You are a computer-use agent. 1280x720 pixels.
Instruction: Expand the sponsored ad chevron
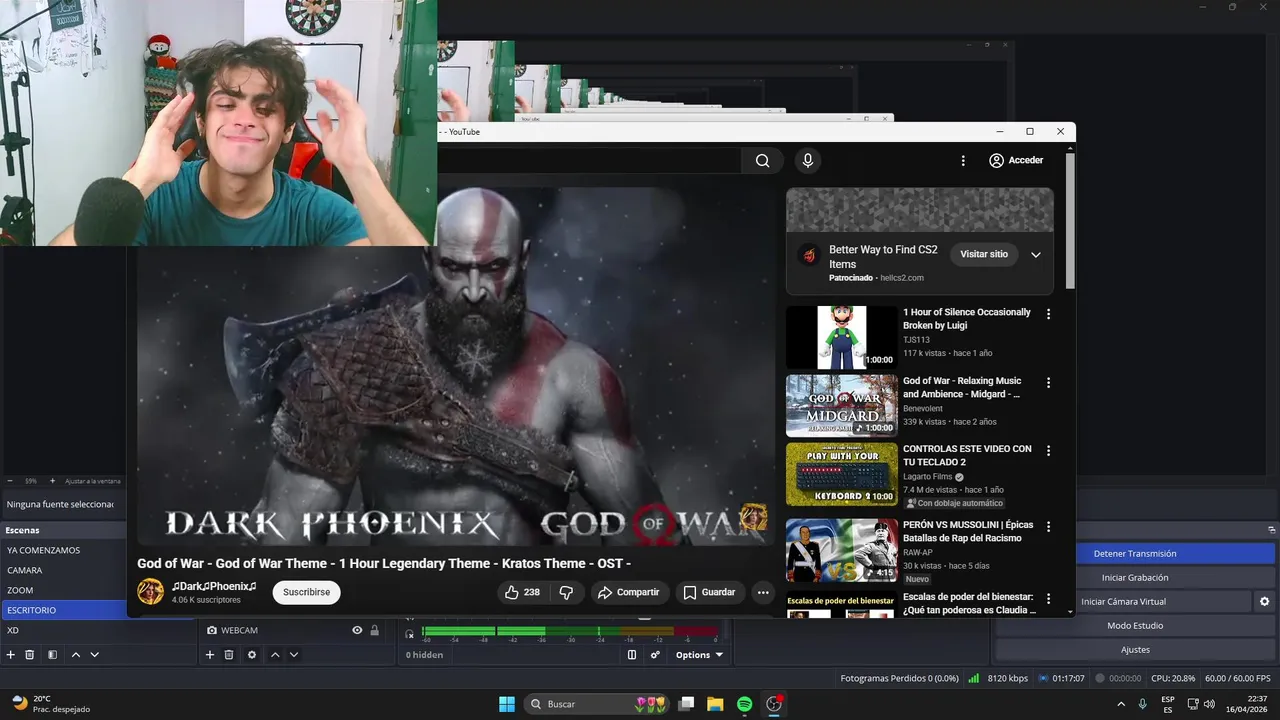tap(1036, 255)
